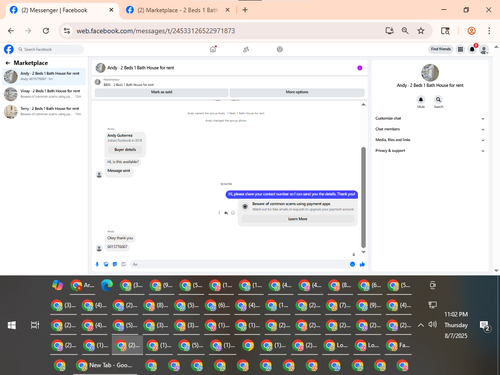Expand the Privacy & support section
Viewport: 500px width, 375px height.
pos(430,151)
